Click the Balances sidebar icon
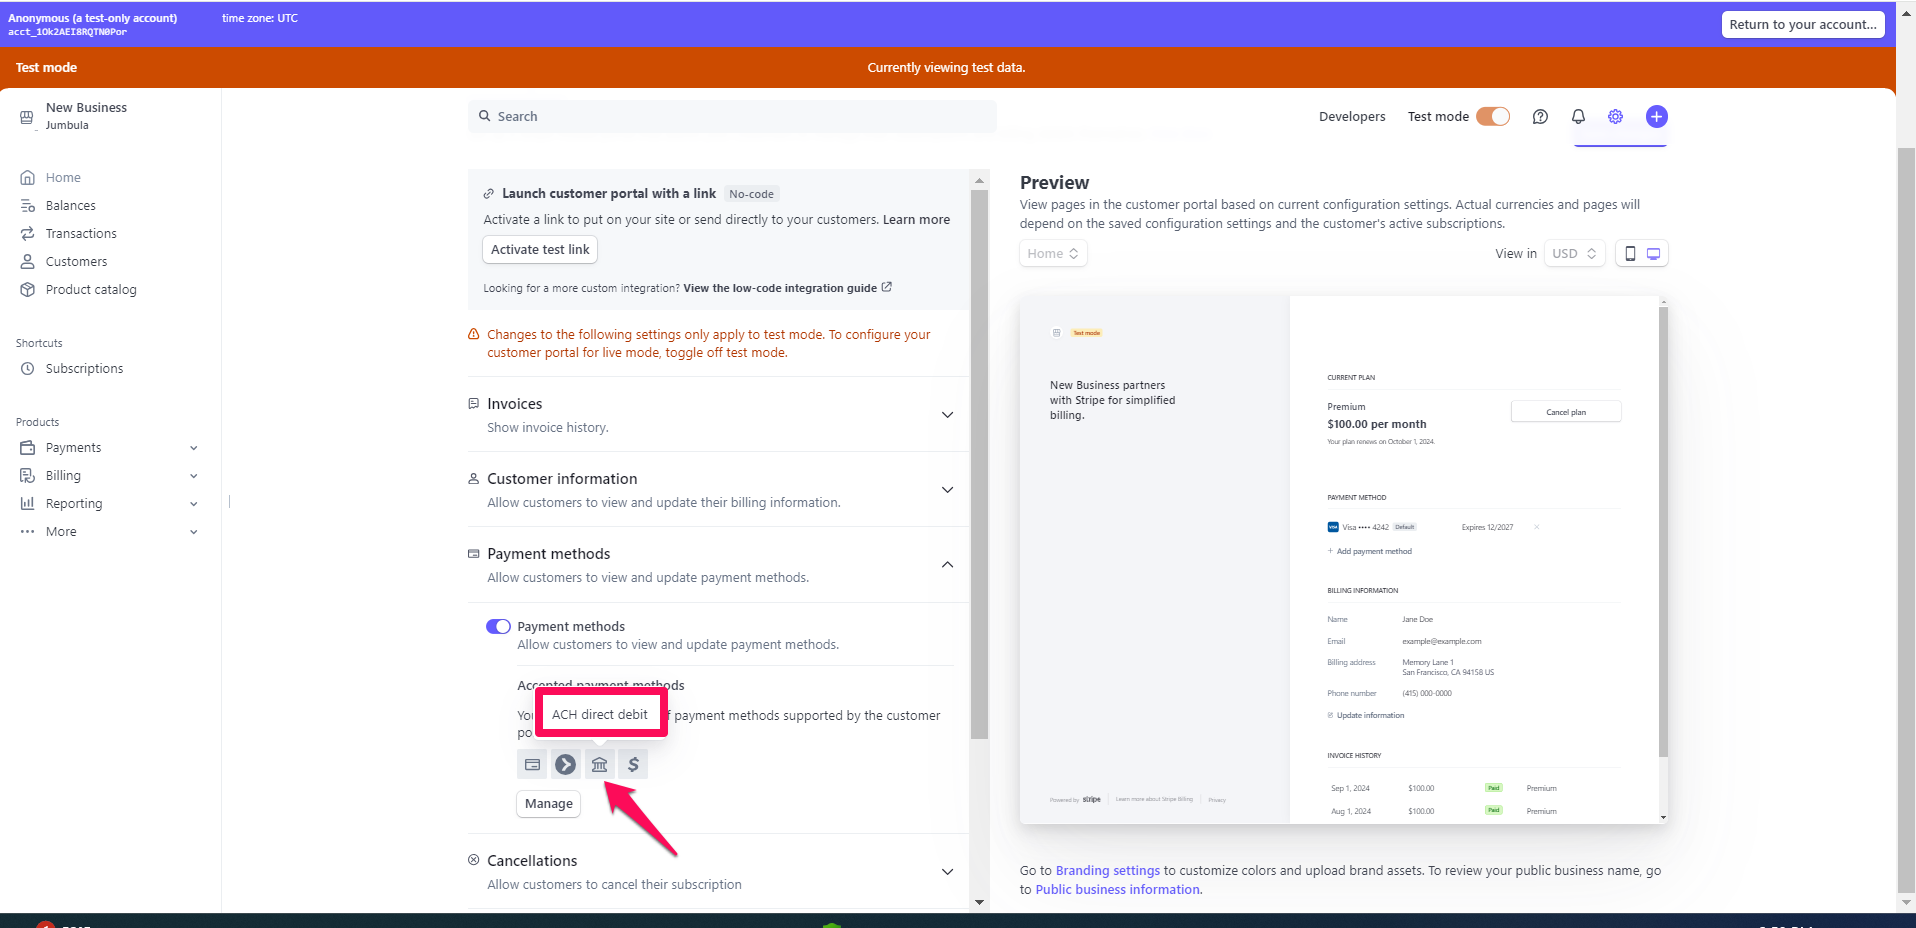The height and width of the screenshot is (928, 1916). pyautogui.click(x=27, y=205)
